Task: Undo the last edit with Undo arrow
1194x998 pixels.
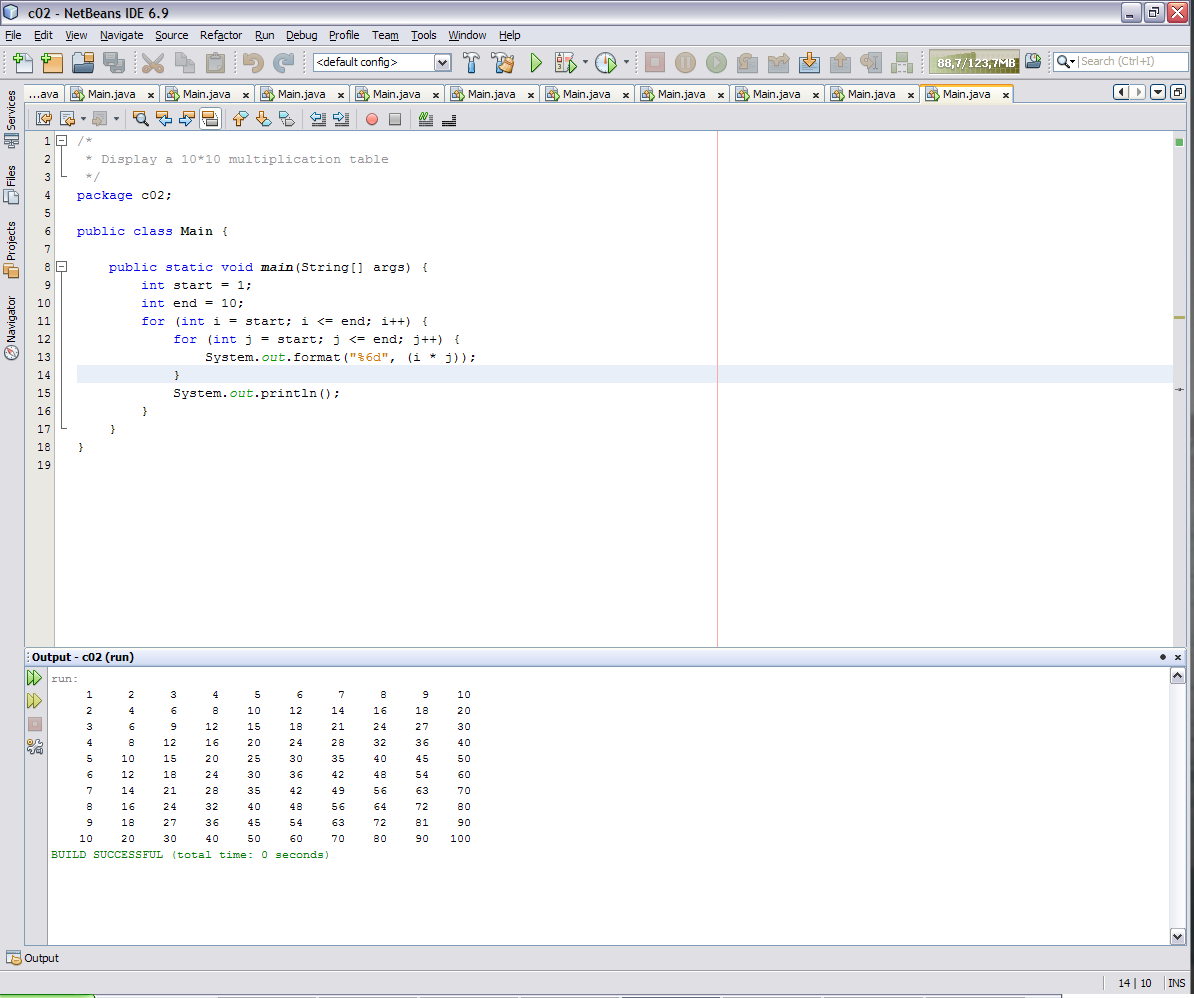Action: [253, 62]
